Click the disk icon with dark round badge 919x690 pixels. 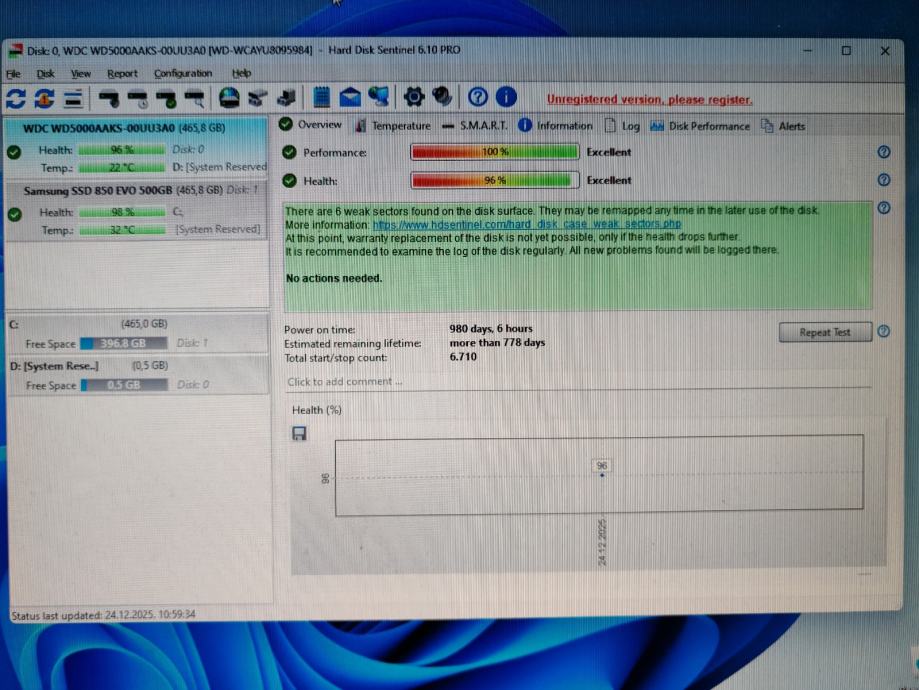pos(109,98)
